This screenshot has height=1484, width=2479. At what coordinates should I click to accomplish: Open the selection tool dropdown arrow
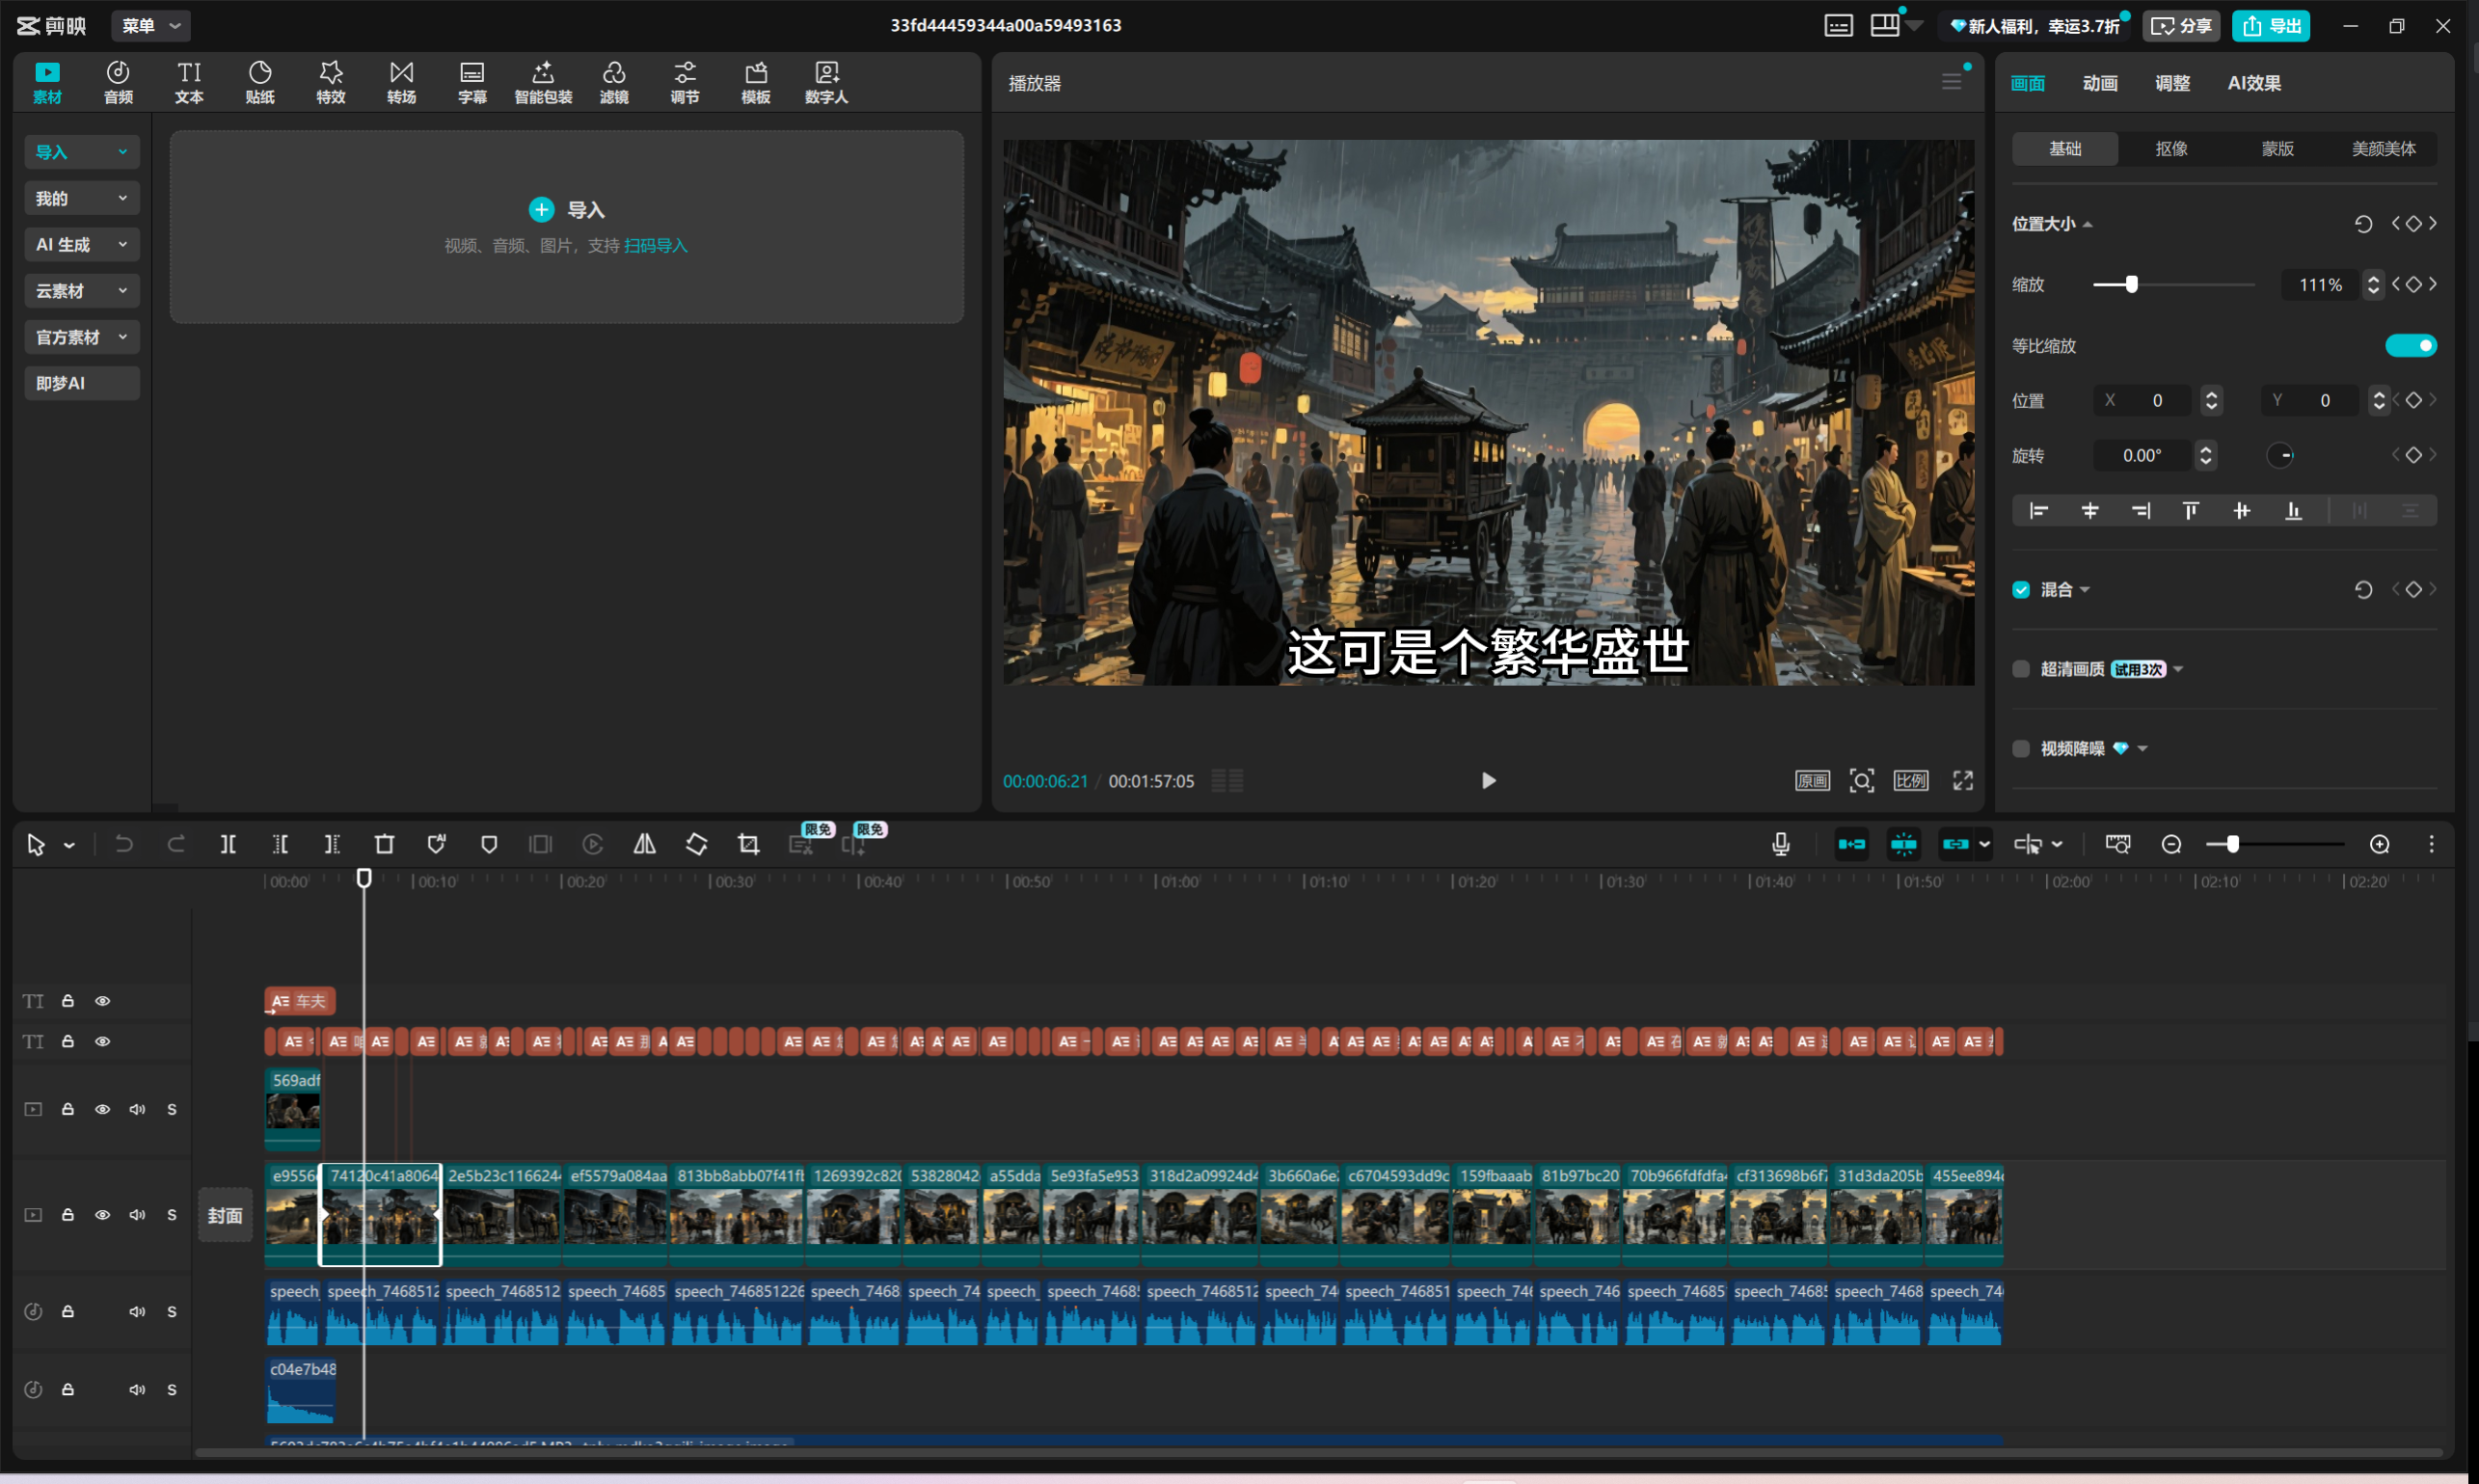click(x=69, y=846)
